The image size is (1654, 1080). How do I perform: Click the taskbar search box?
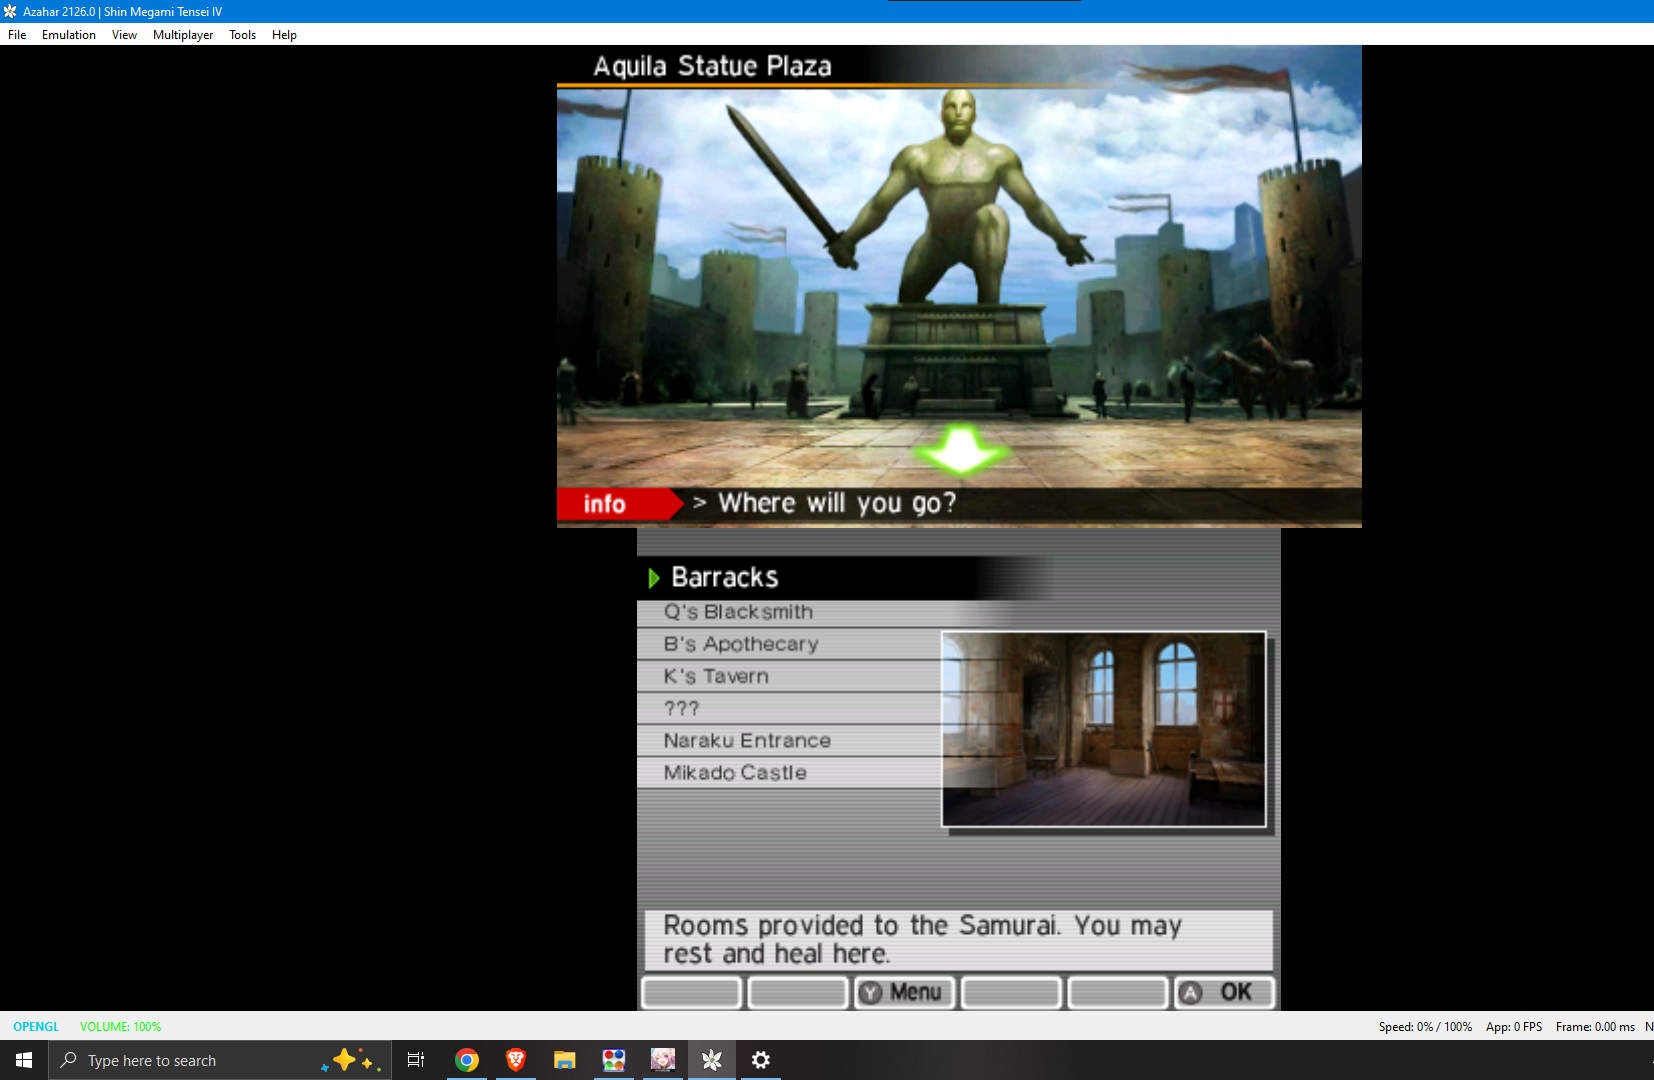(220, 1060)
